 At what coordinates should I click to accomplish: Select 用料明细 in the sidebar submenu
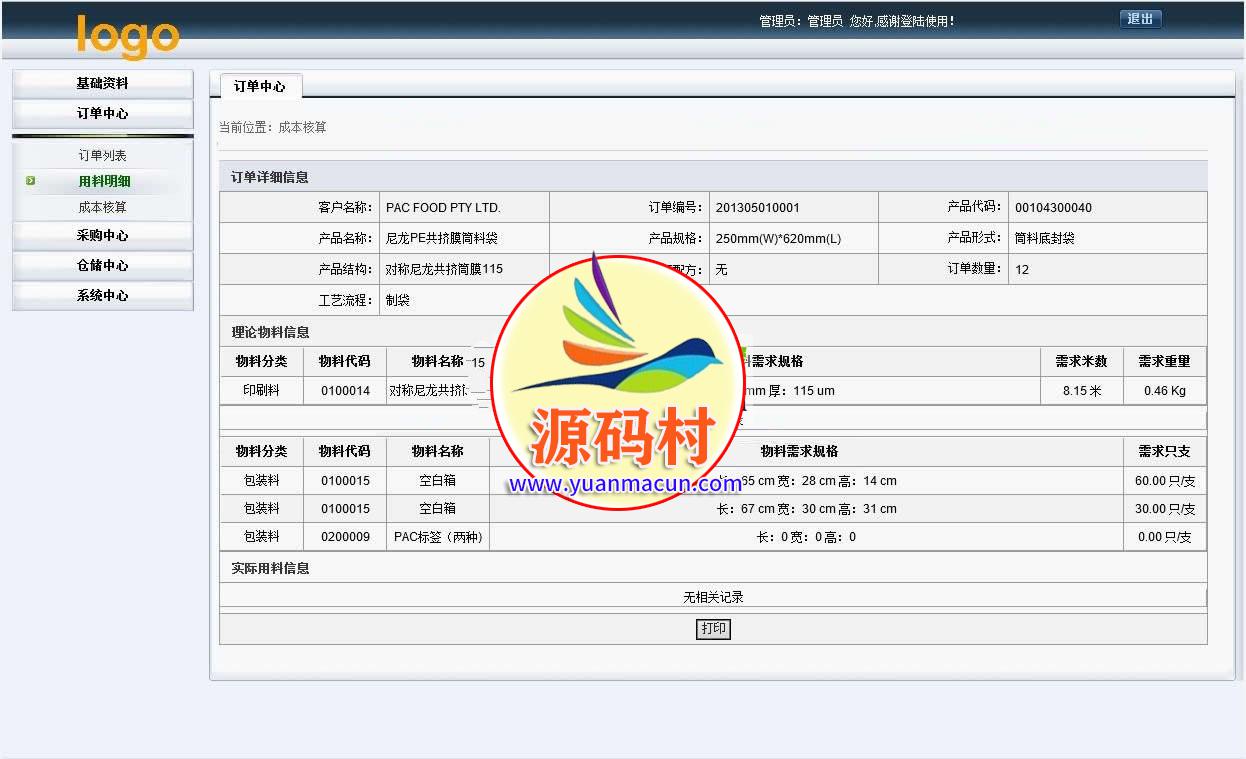(105, 182)
